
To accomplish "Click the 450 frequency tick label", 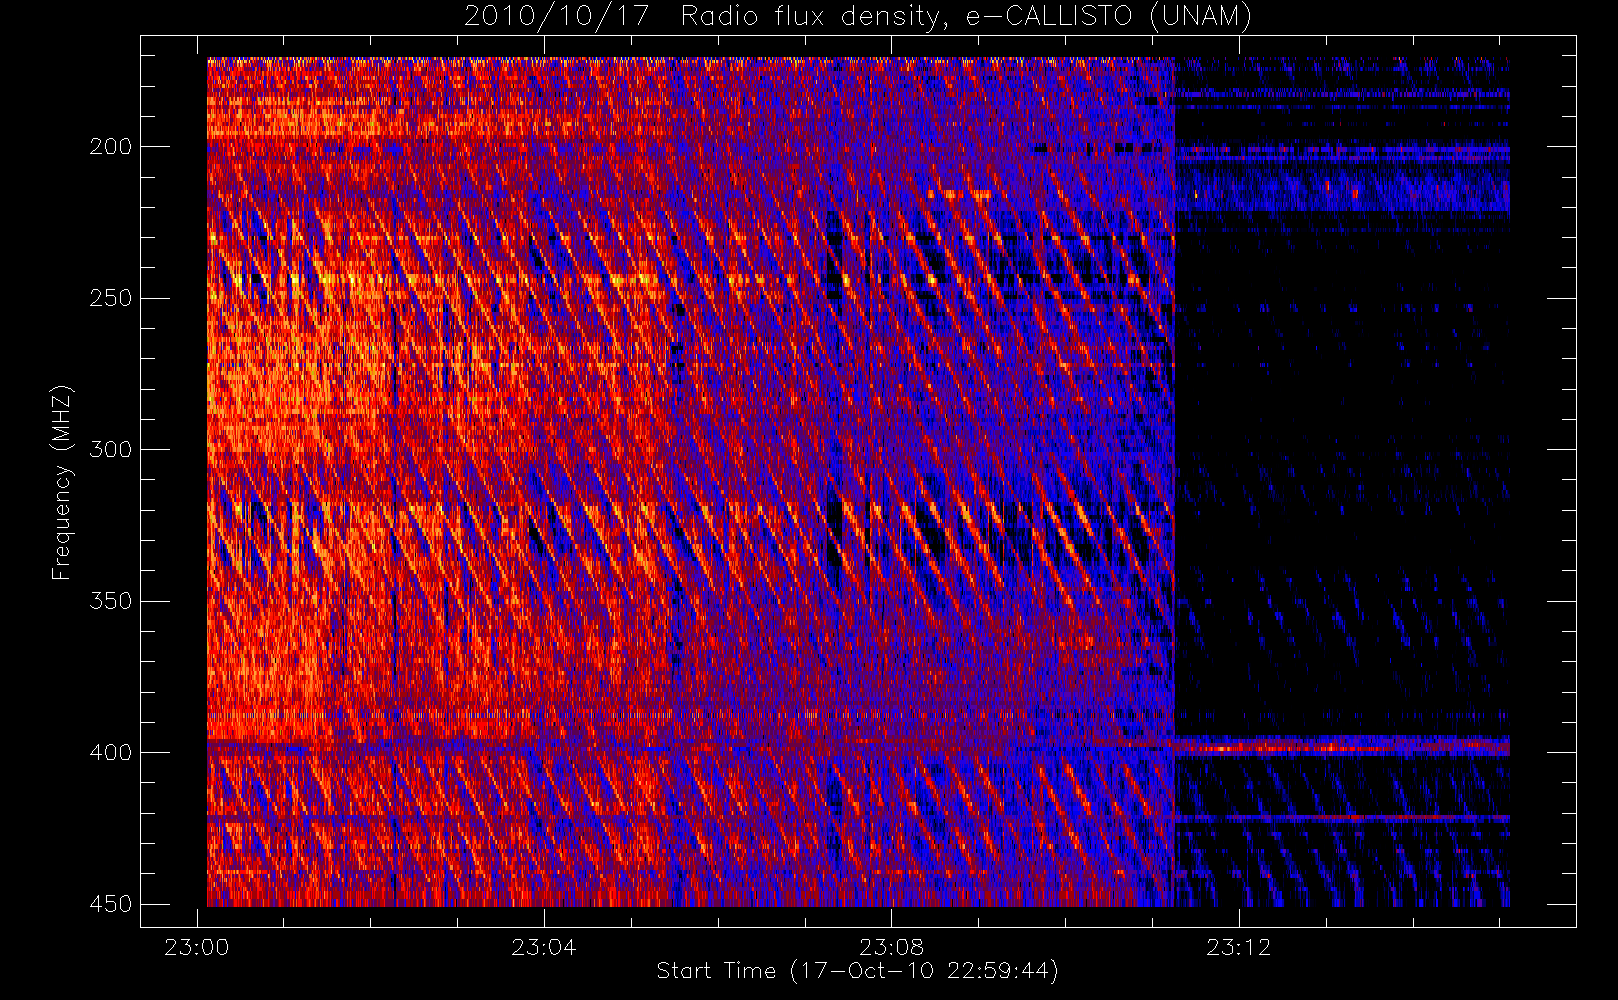I will (110, 904).
